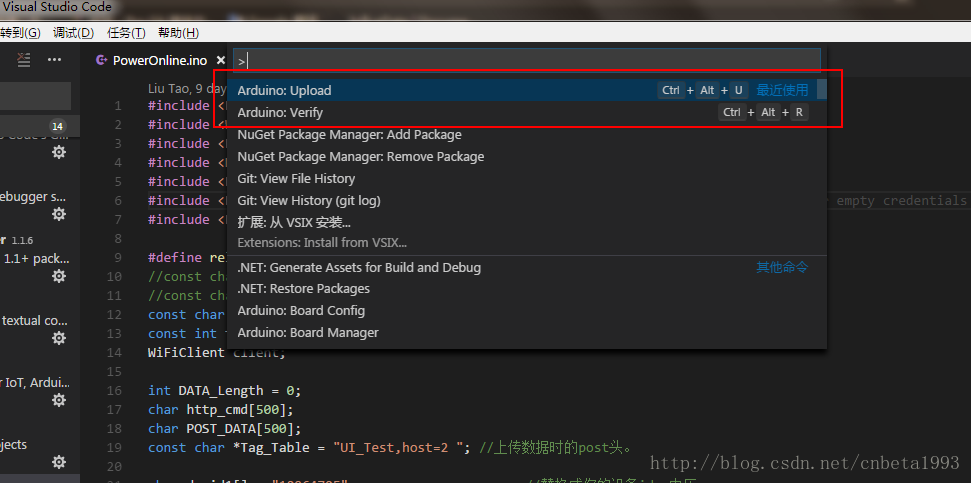Viewport: 971px width, 483px height.
Task: Select Arduino: Board Config command
Action: (527, 311)
